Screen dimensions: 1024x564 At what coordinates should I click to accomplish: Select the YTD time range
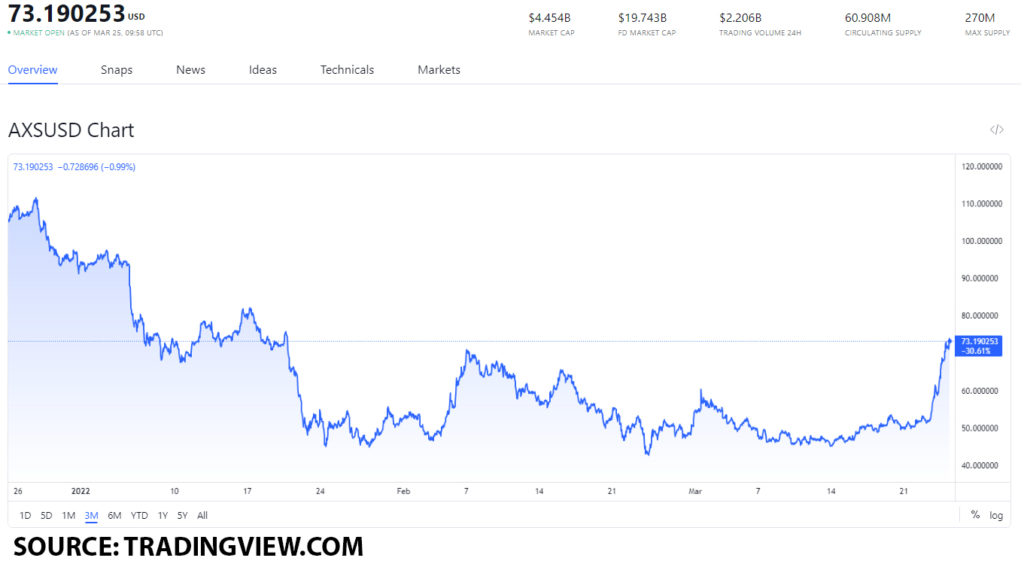click(x=139, y=516)
